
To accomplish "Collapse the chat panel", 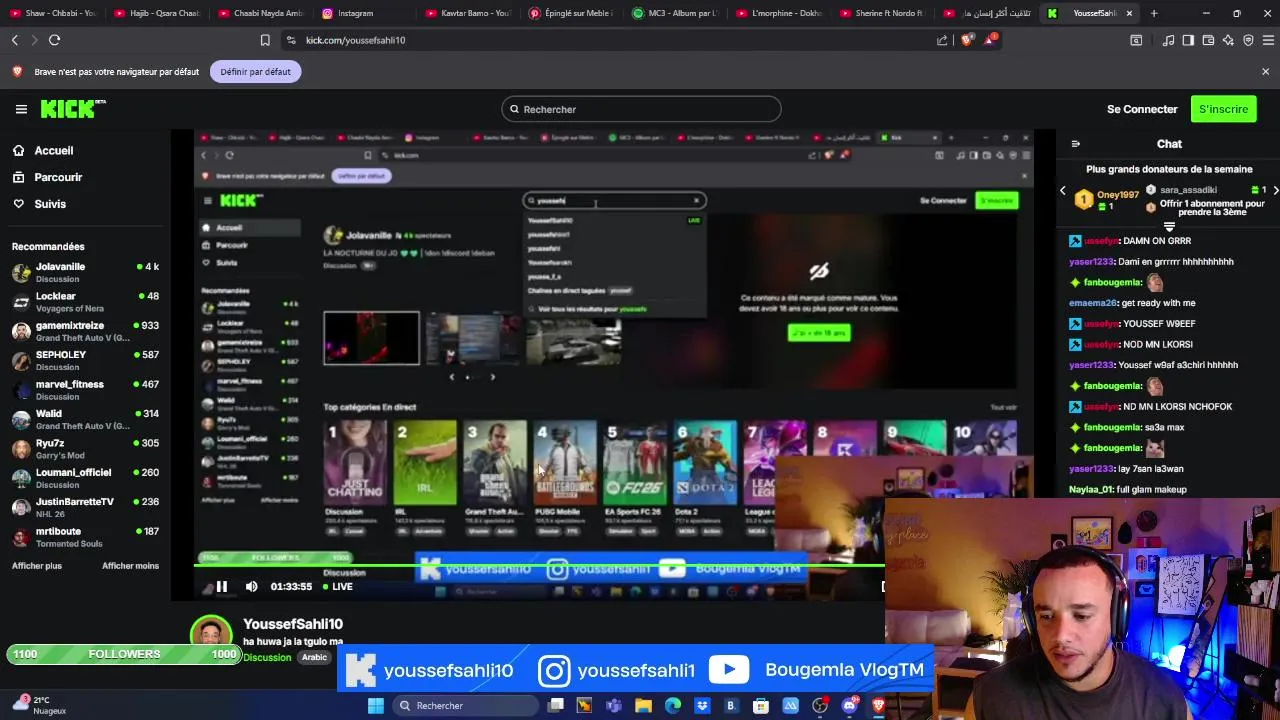I will (x=1075, y=144).
